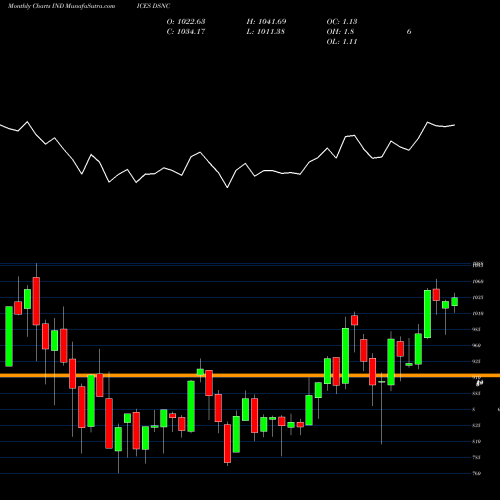This screenshot has height=500, width=500.
Task: Select the open value "O: 1022.63"
Action: [x=186, y=22]
